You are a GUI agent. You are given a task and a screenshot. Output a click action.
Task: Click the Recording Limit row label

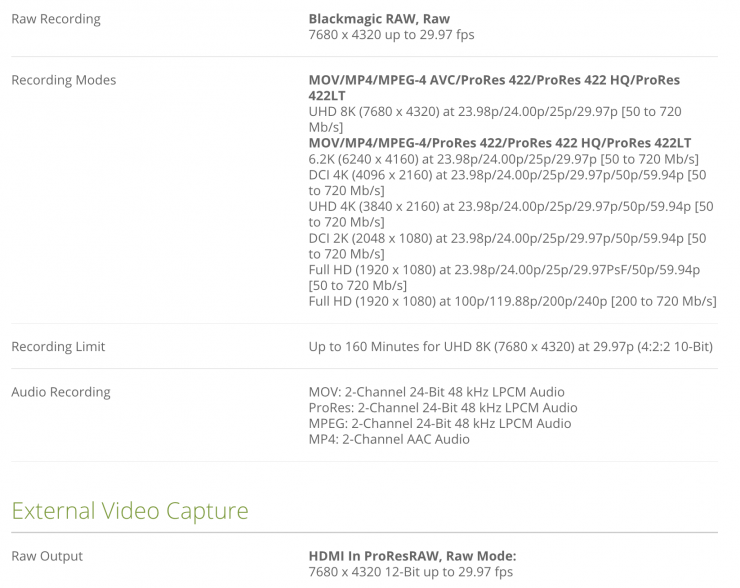point(58,347)
